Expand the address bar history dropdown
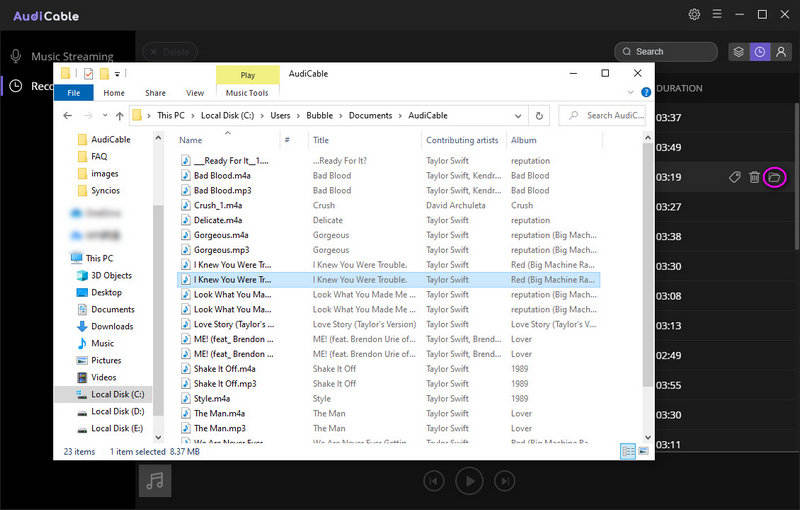 click(518, 116)
